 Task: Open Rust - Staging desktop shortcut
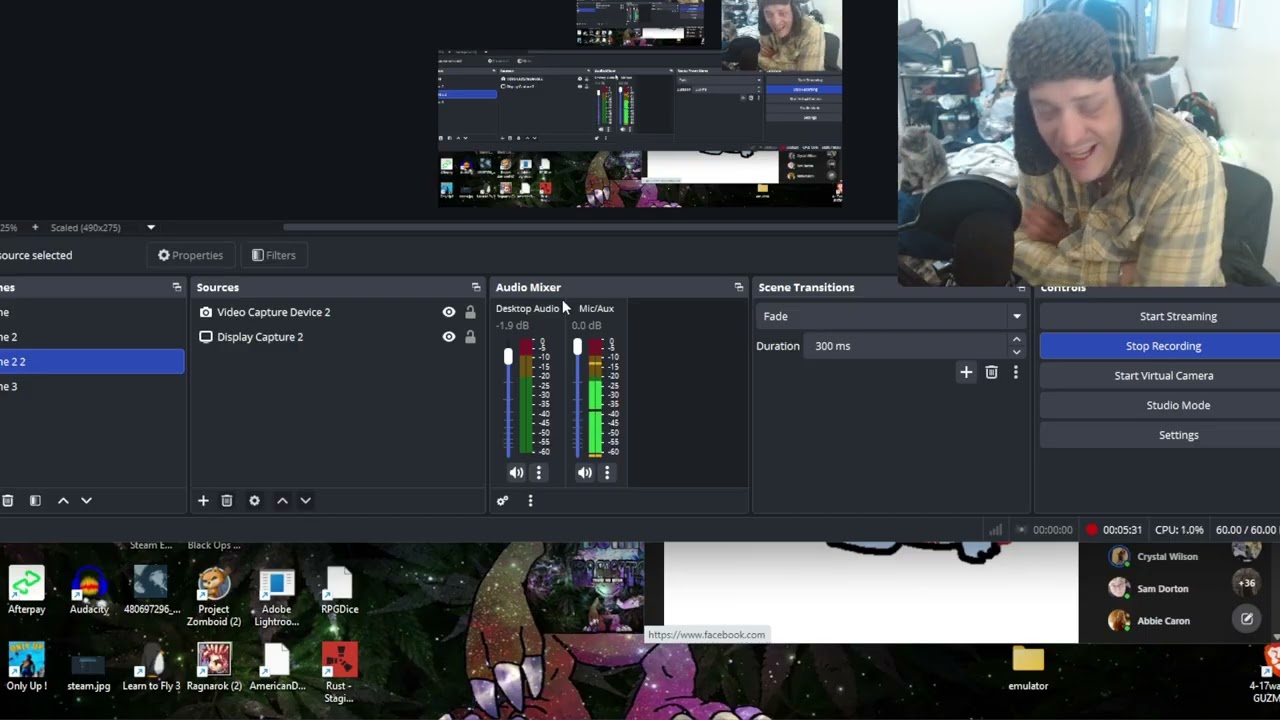point(340,673)
